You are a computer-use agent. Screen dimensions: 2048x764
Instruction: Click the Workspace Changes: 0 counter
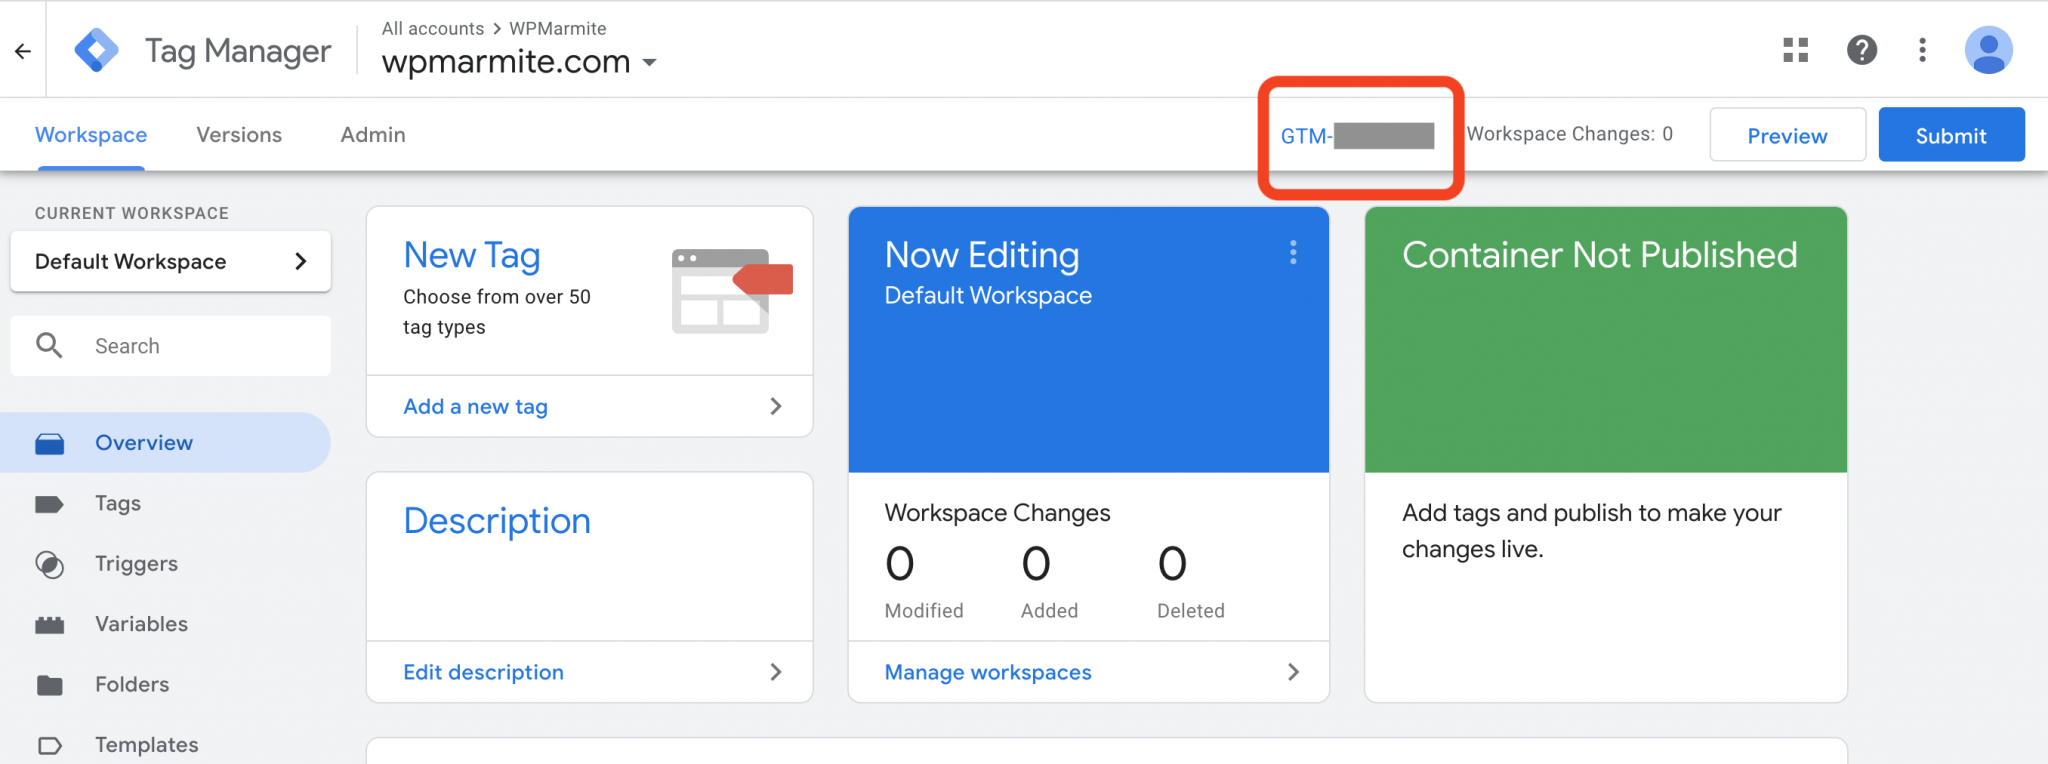click(x=1569, y=134)
